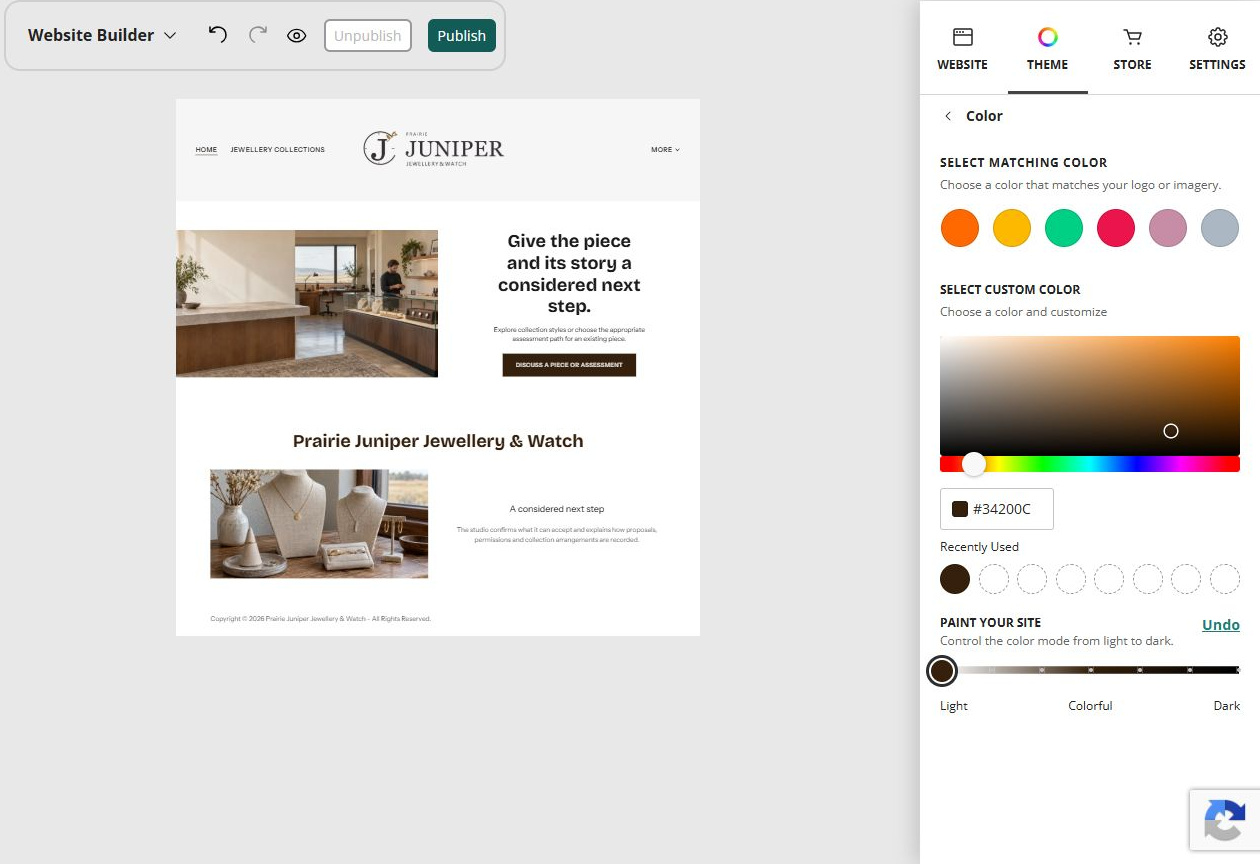Click Discuss a Piece or Assessment button

click(x=569, y=365)
